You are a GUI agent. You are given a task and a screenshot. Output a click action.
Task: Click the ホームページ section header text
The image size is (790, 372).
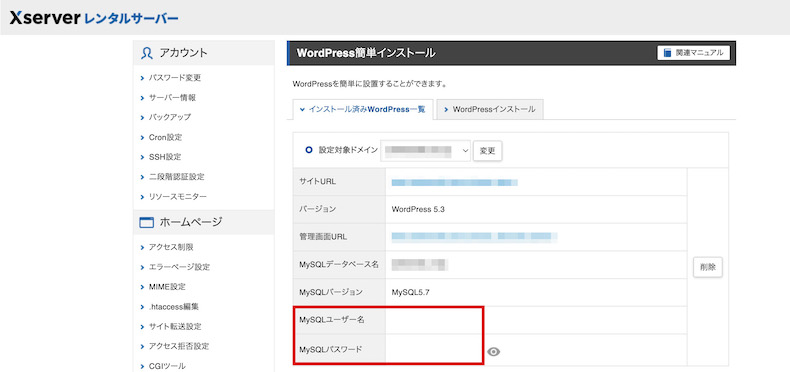point(191,222)
